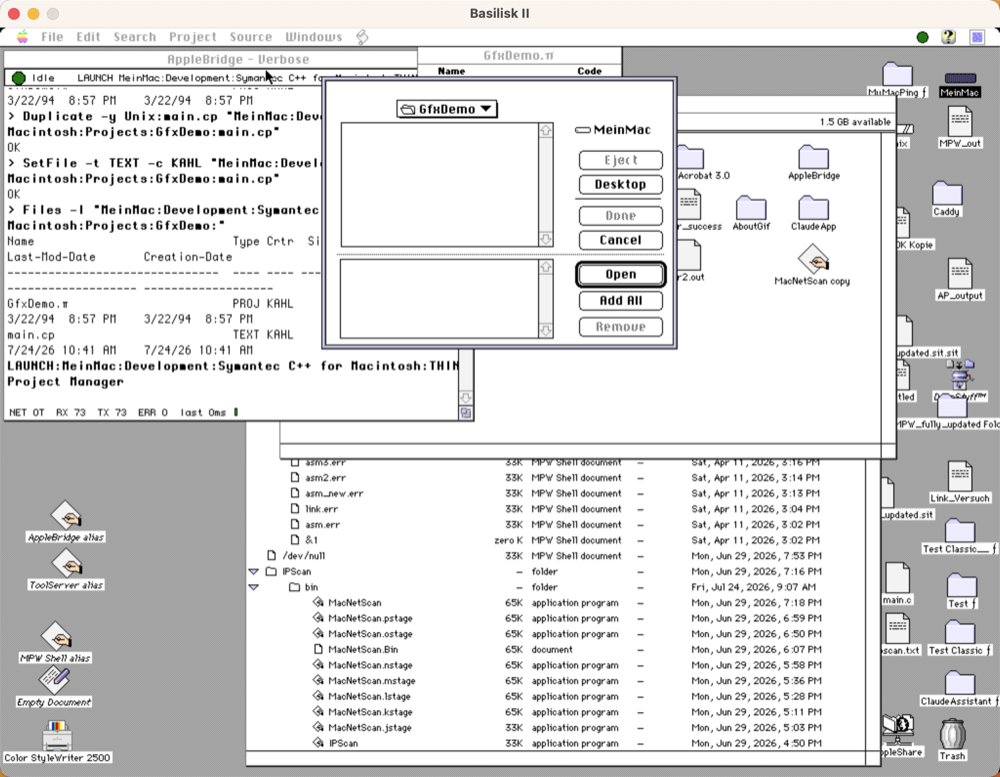Select the Caddy folder icon

pyautogui.click(x=946, y=193)
